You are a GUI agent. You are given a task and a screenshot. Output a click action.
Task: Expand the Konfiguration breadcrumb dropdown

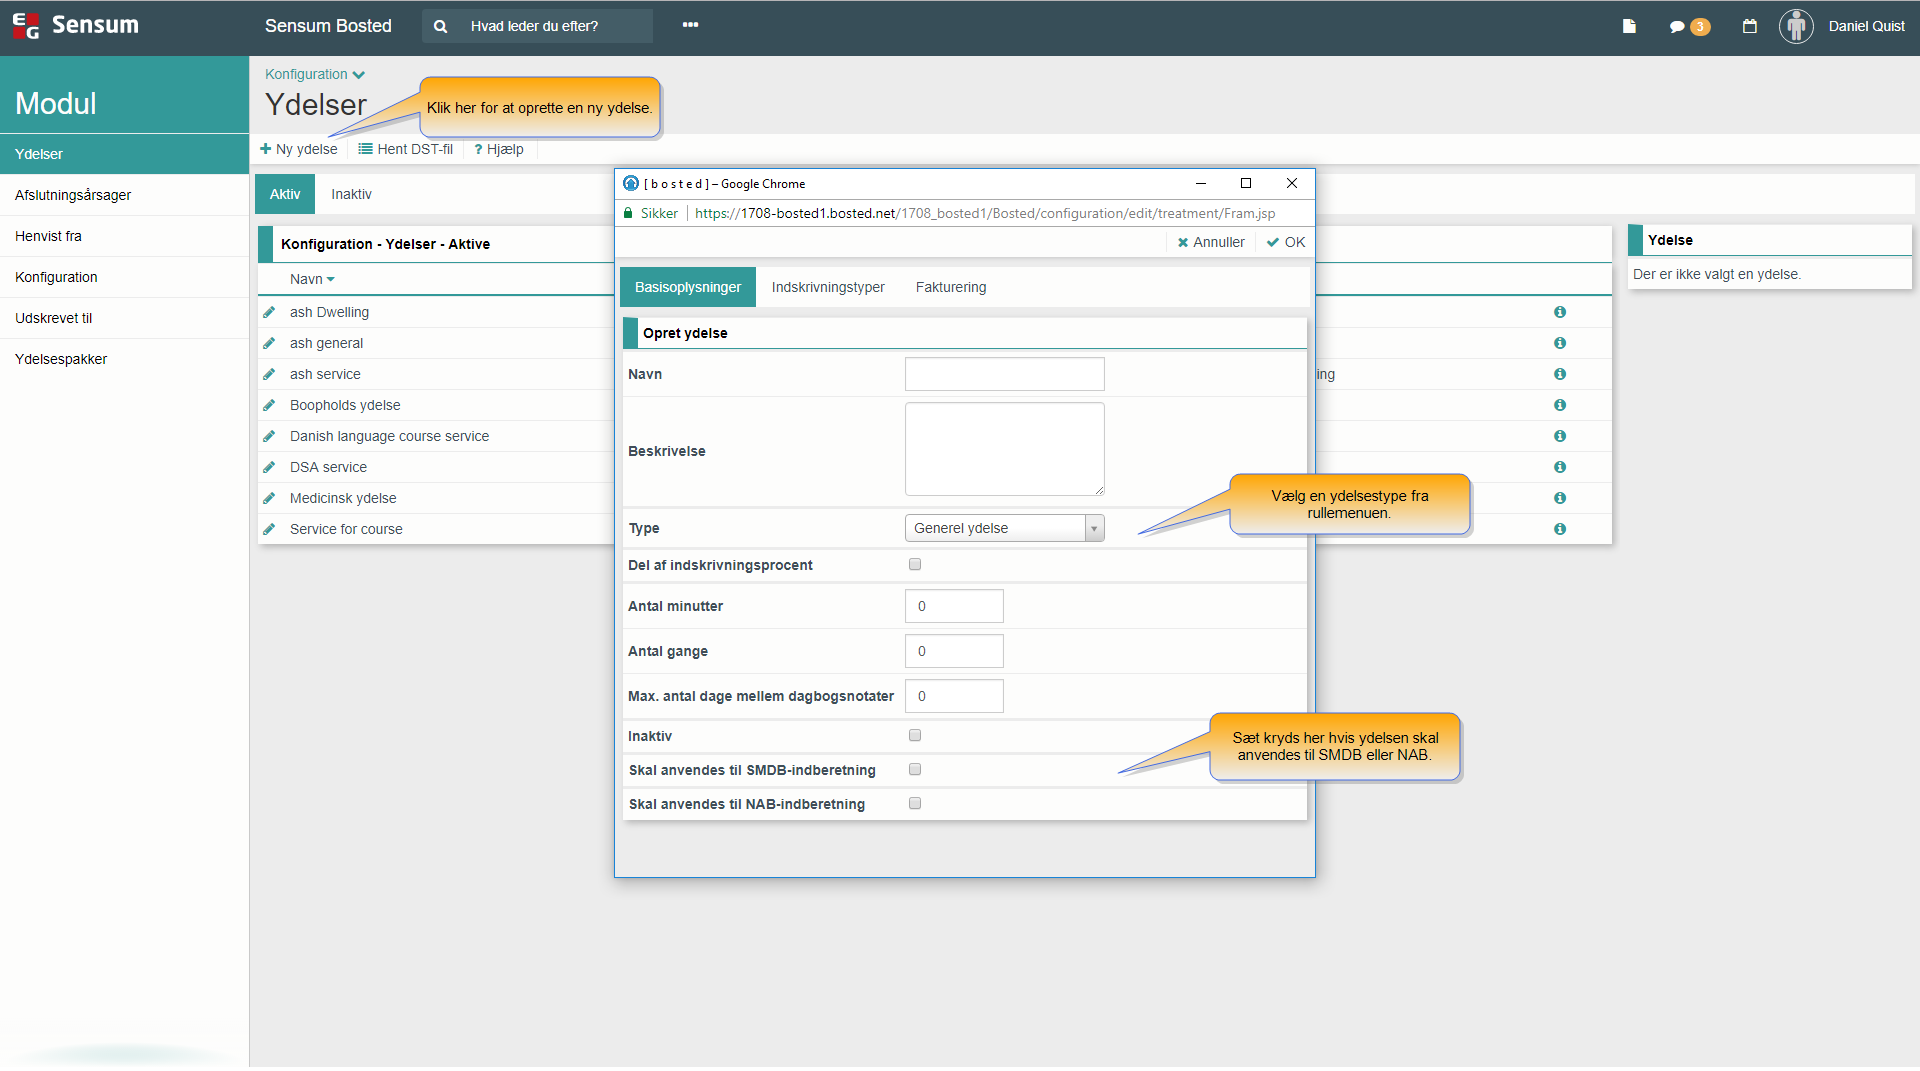(315, 74)
